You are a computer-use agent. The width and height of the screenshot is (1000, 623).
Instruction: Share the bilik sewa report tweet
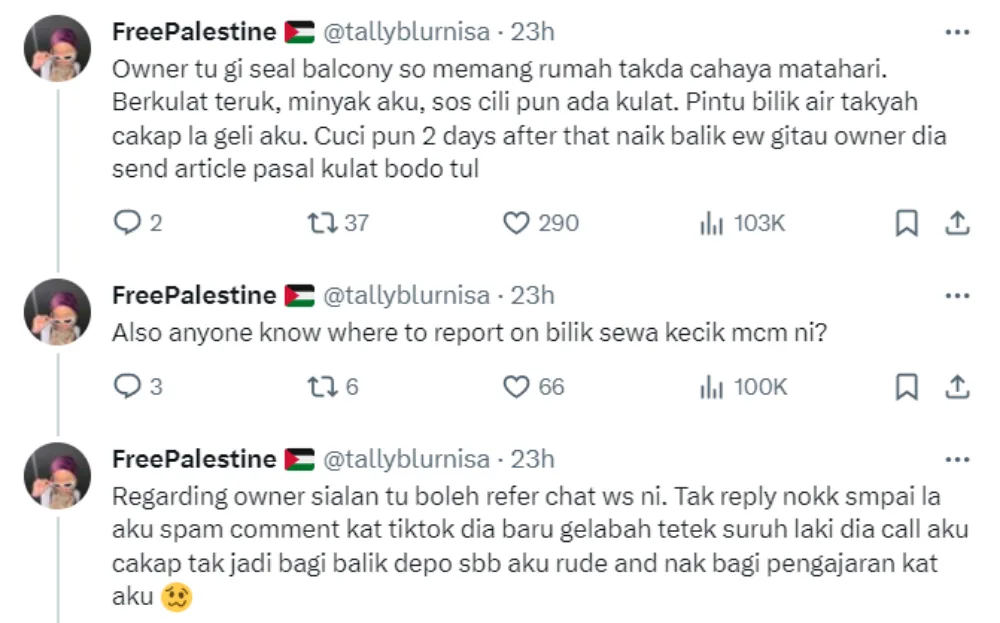(x=956, y=386)
